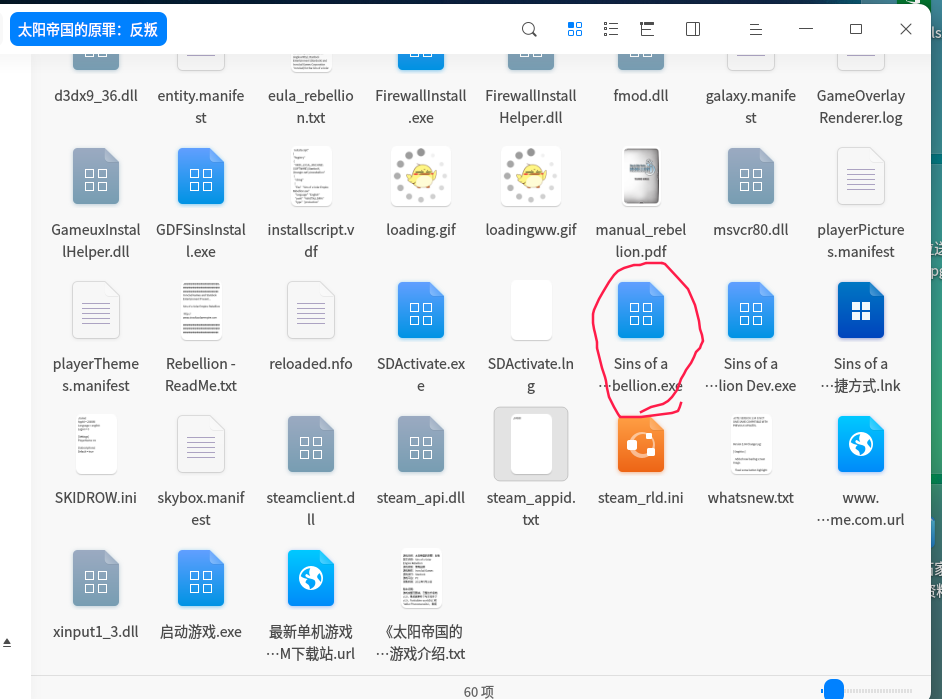Click d3dx9_36.dll file name
This screenshot has width=942, height=699.
pyautogui.click(x=96, y=96)
